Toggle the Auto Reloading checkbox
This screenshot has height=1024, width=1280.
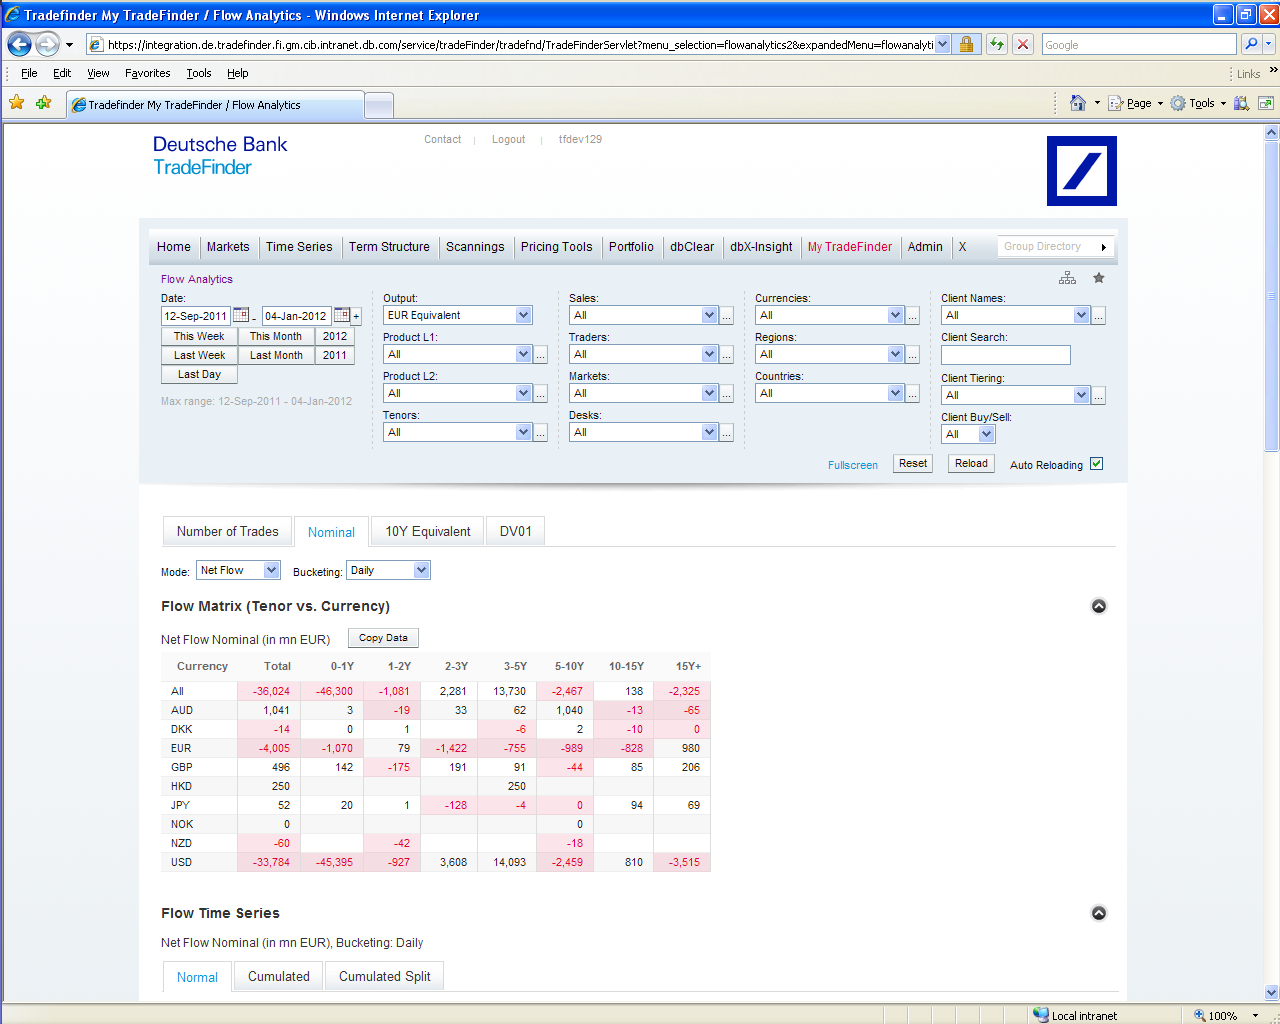(x=1096, y=464)
